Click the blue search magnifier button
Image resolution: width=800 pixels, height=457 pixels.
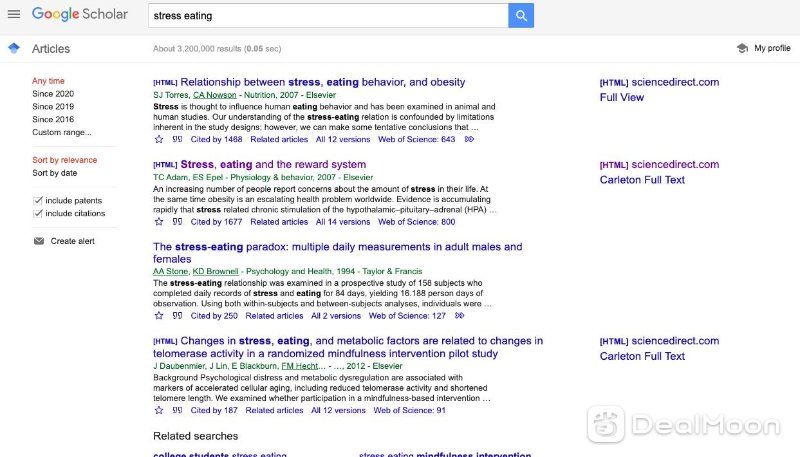521,15
